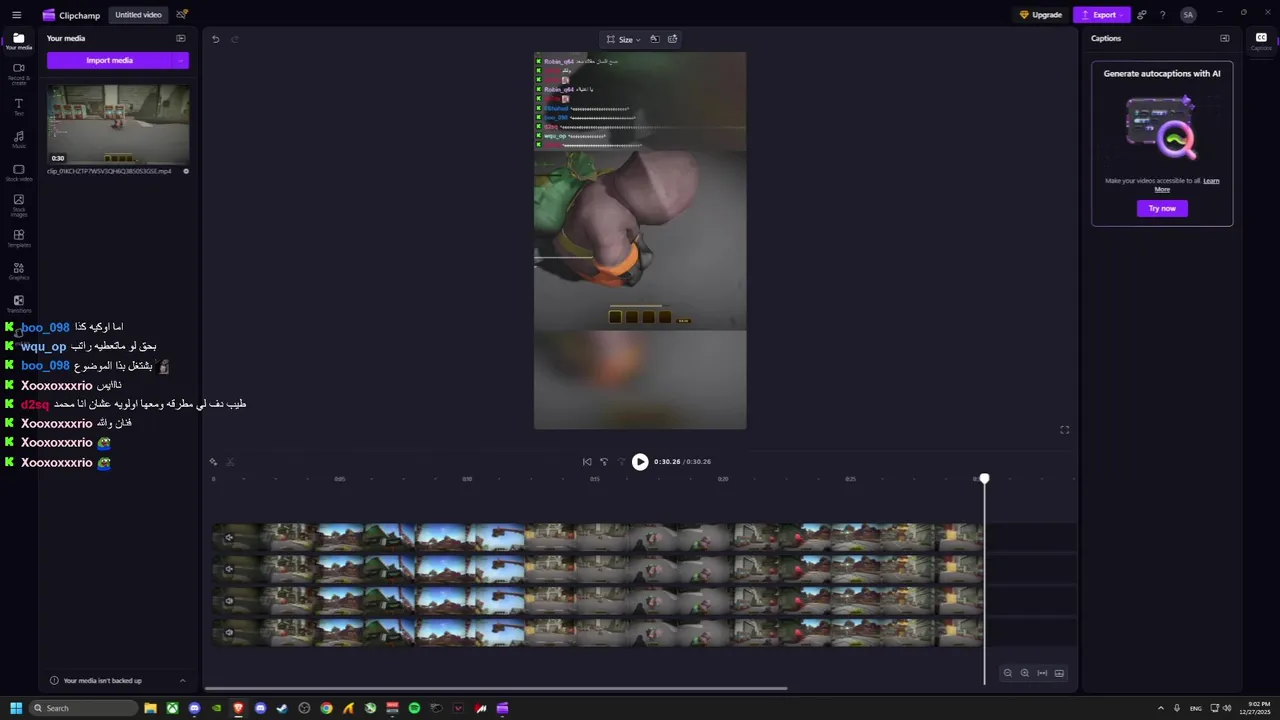Click the magic auto-compose timeline tool
The height and width of the screenshot is (720, 1280).
[213, 462]
